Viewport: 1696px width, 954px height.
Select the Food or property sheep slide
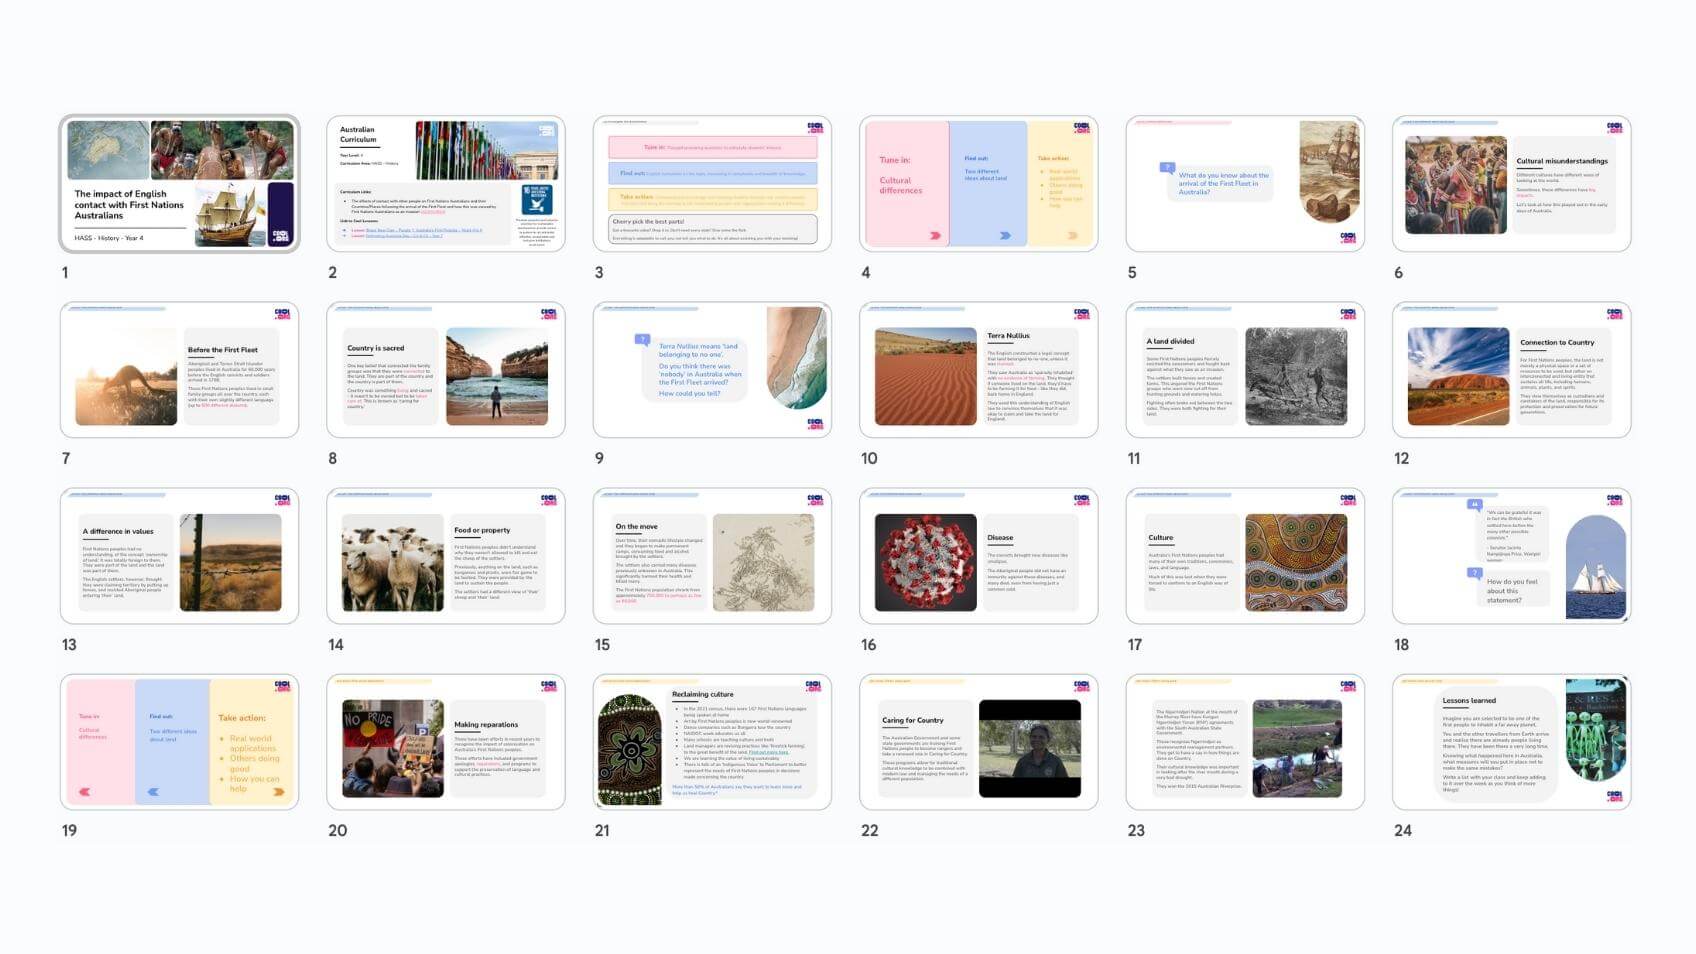[445, 557]
